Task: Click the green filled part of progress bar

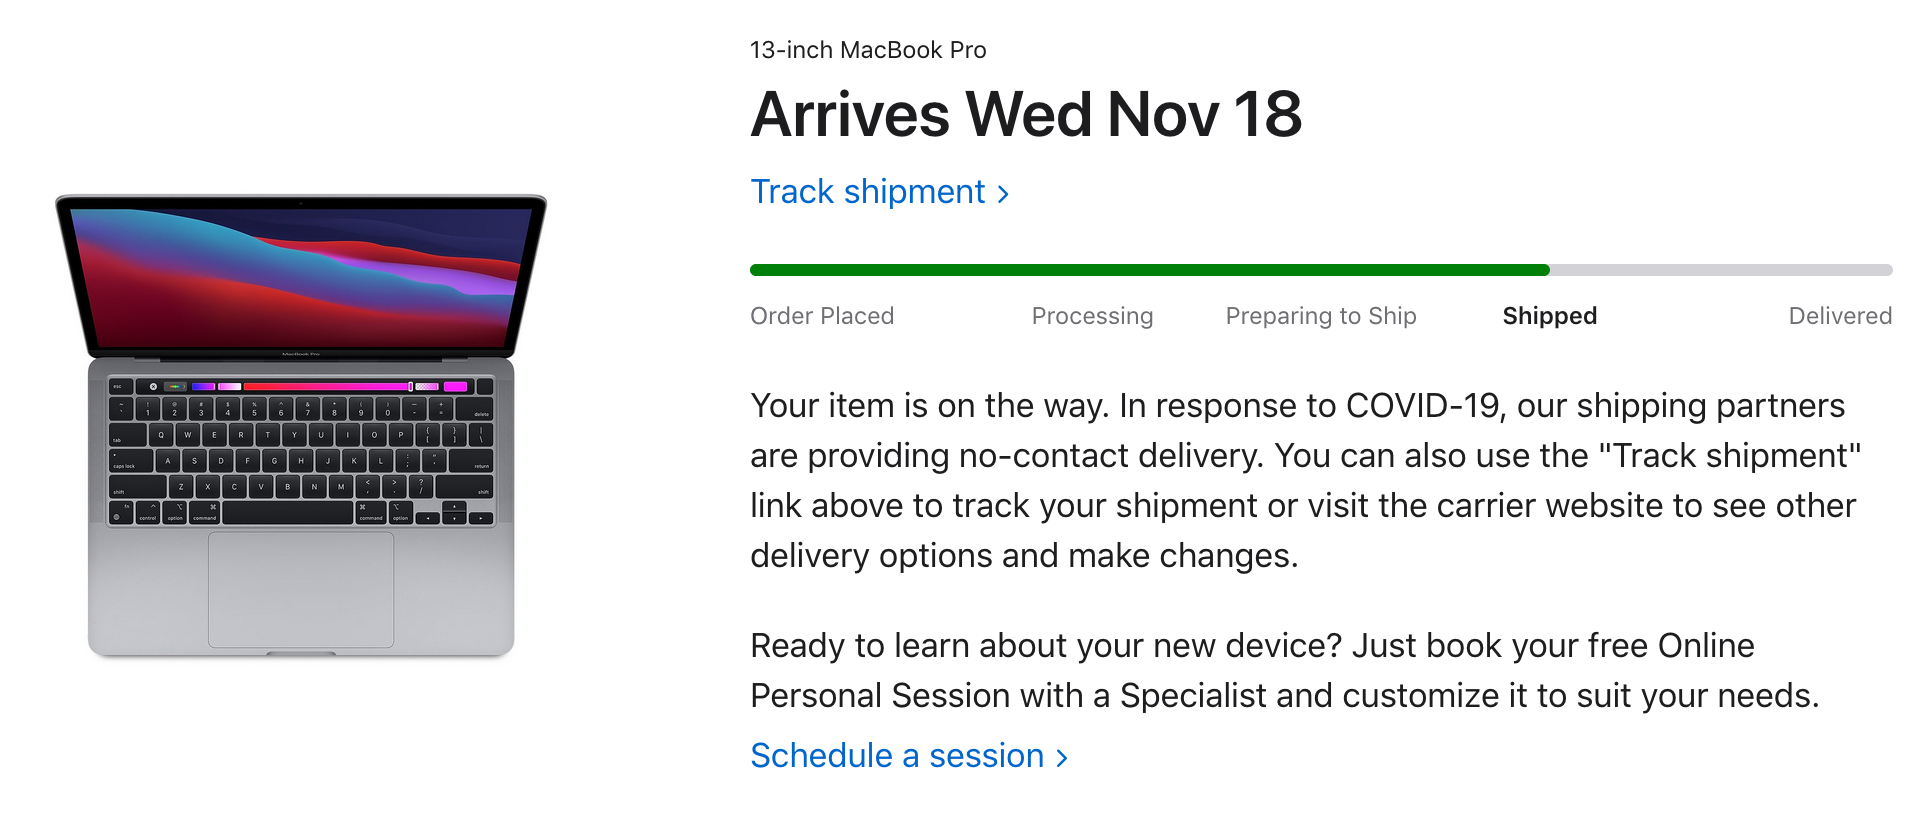Action: 1148,270
